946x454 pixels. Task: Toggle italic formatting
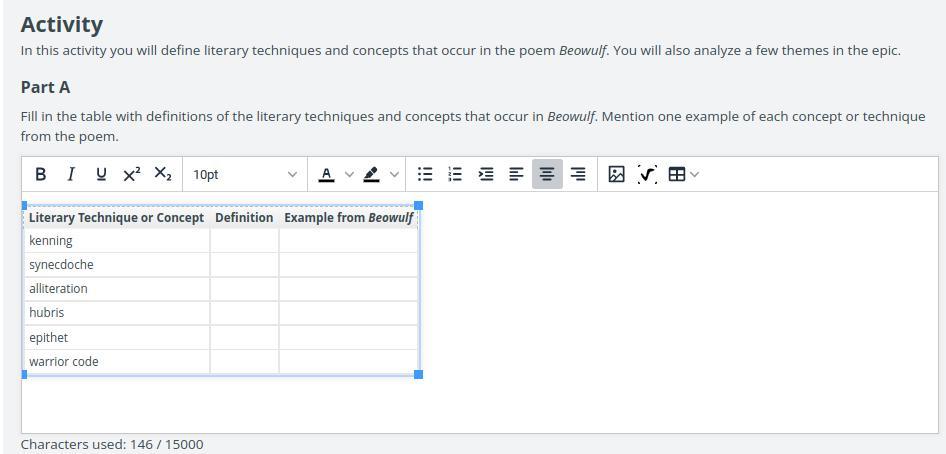(x=70, y=174)
